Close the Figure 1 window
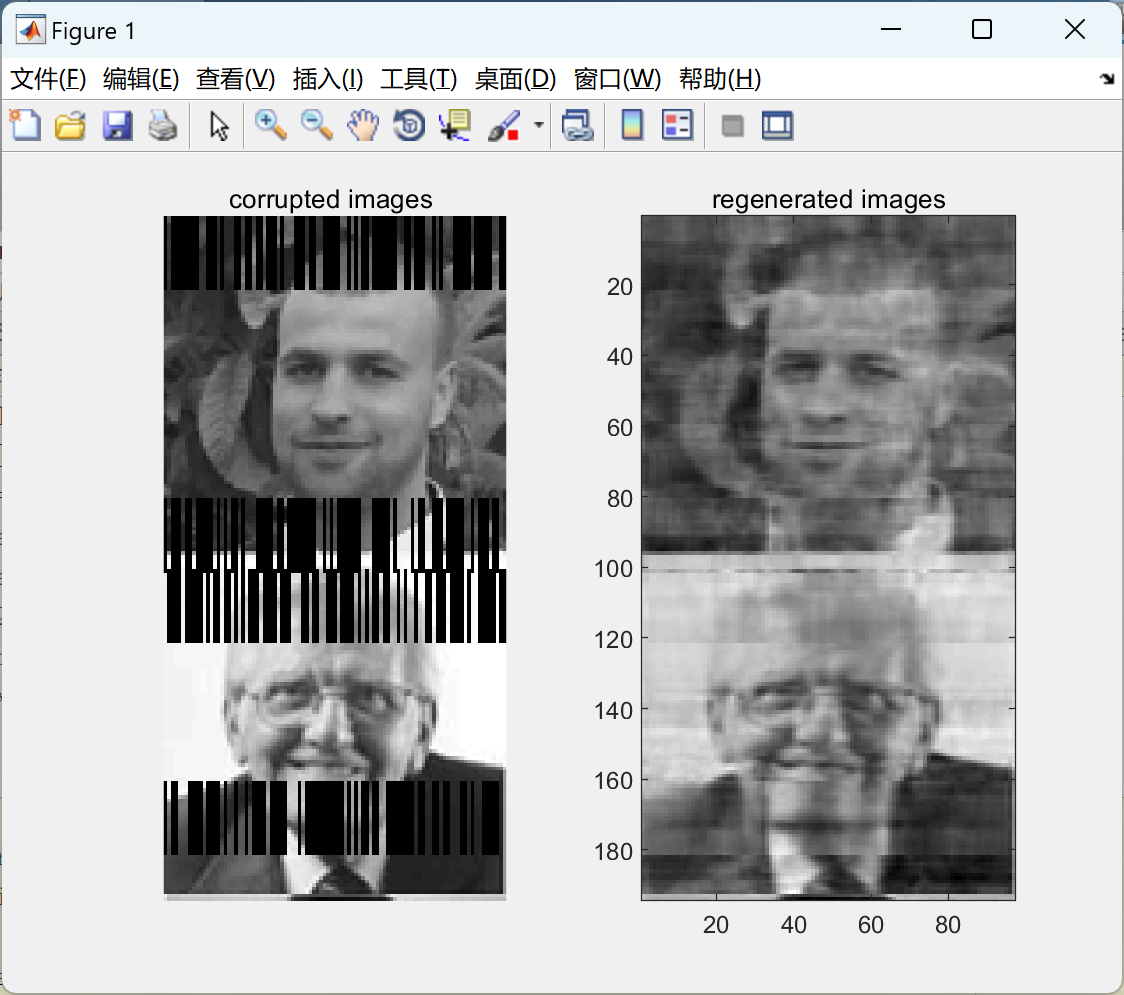The height and width of the screenshot is (995, 1124). [1075, 29]
